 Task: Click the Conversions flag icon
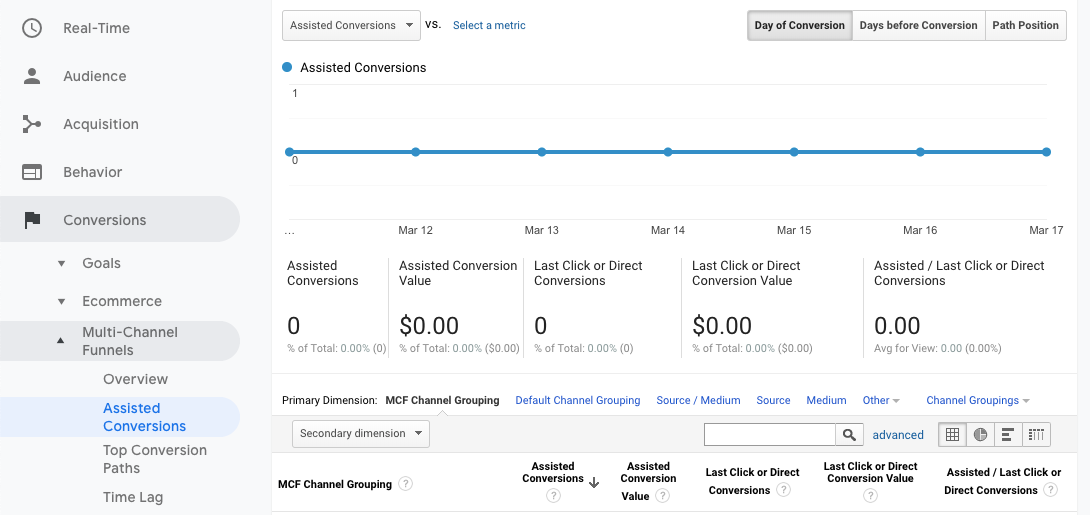(32, 220)
